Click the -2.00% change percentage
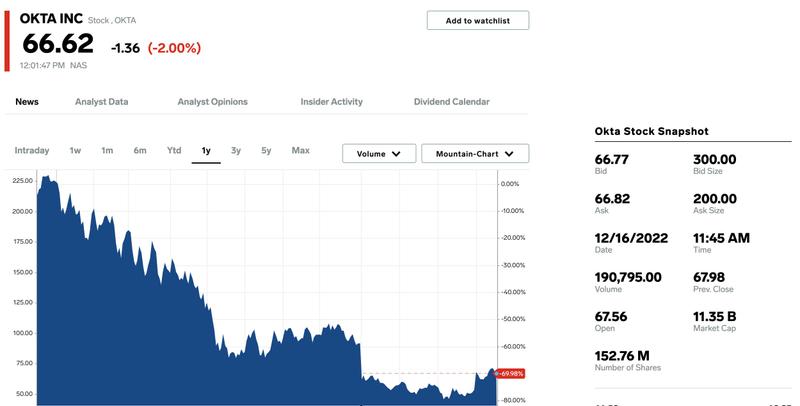This screenshot has width=800, height=406. pos(174,48)
